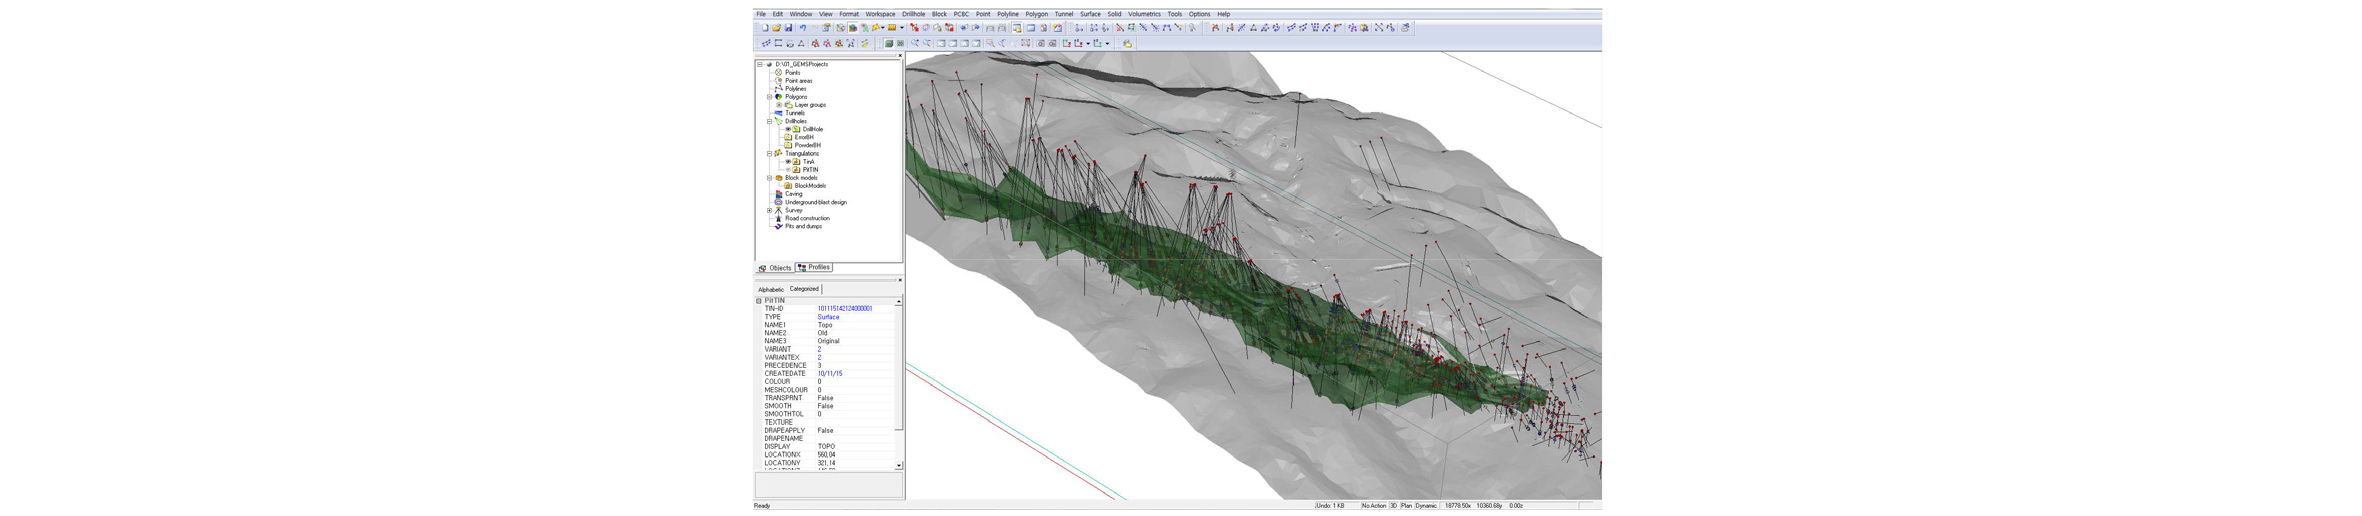Click the Caving icon in the tree
The height and width of the screenshot is (516, 2362).
[x=778, y=194]
